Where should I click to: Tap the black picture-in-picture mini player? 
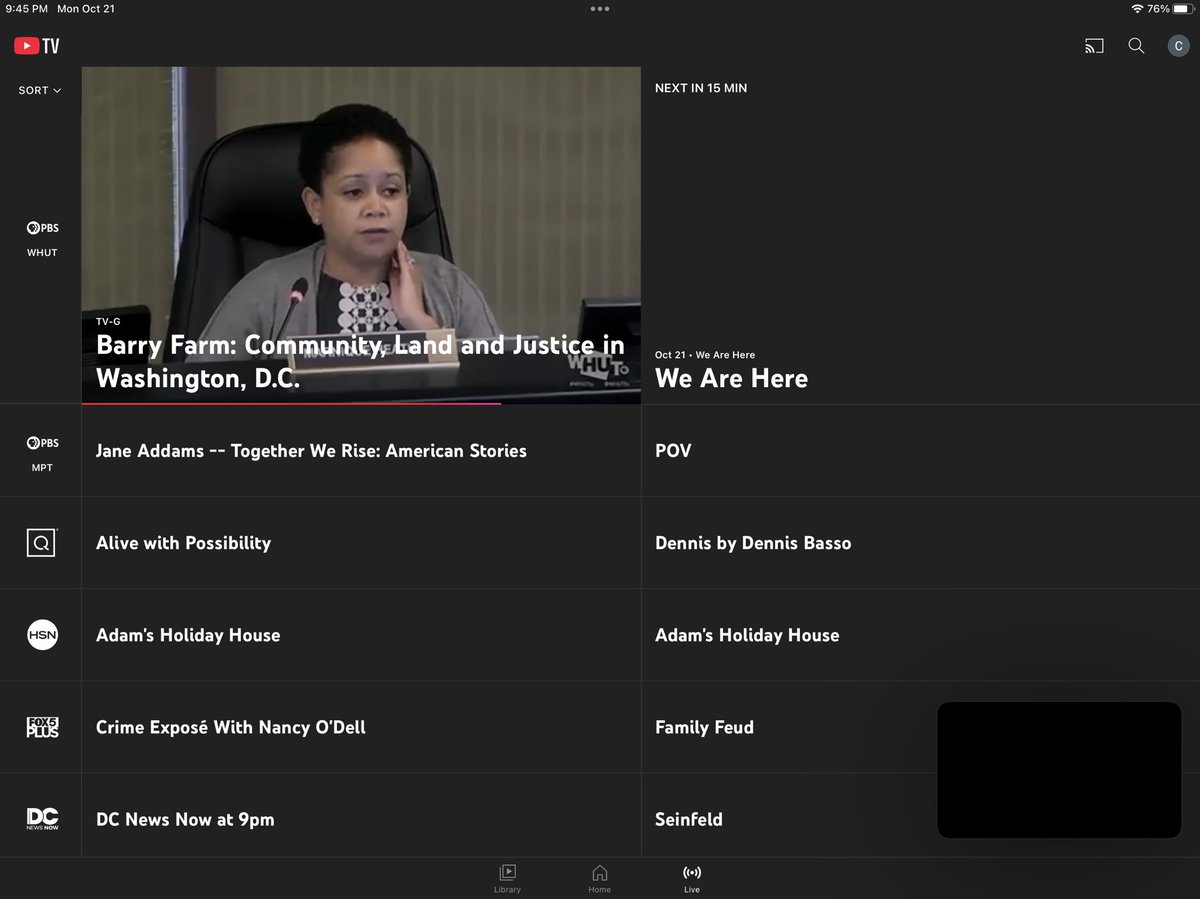click(x=1059, y=770)
